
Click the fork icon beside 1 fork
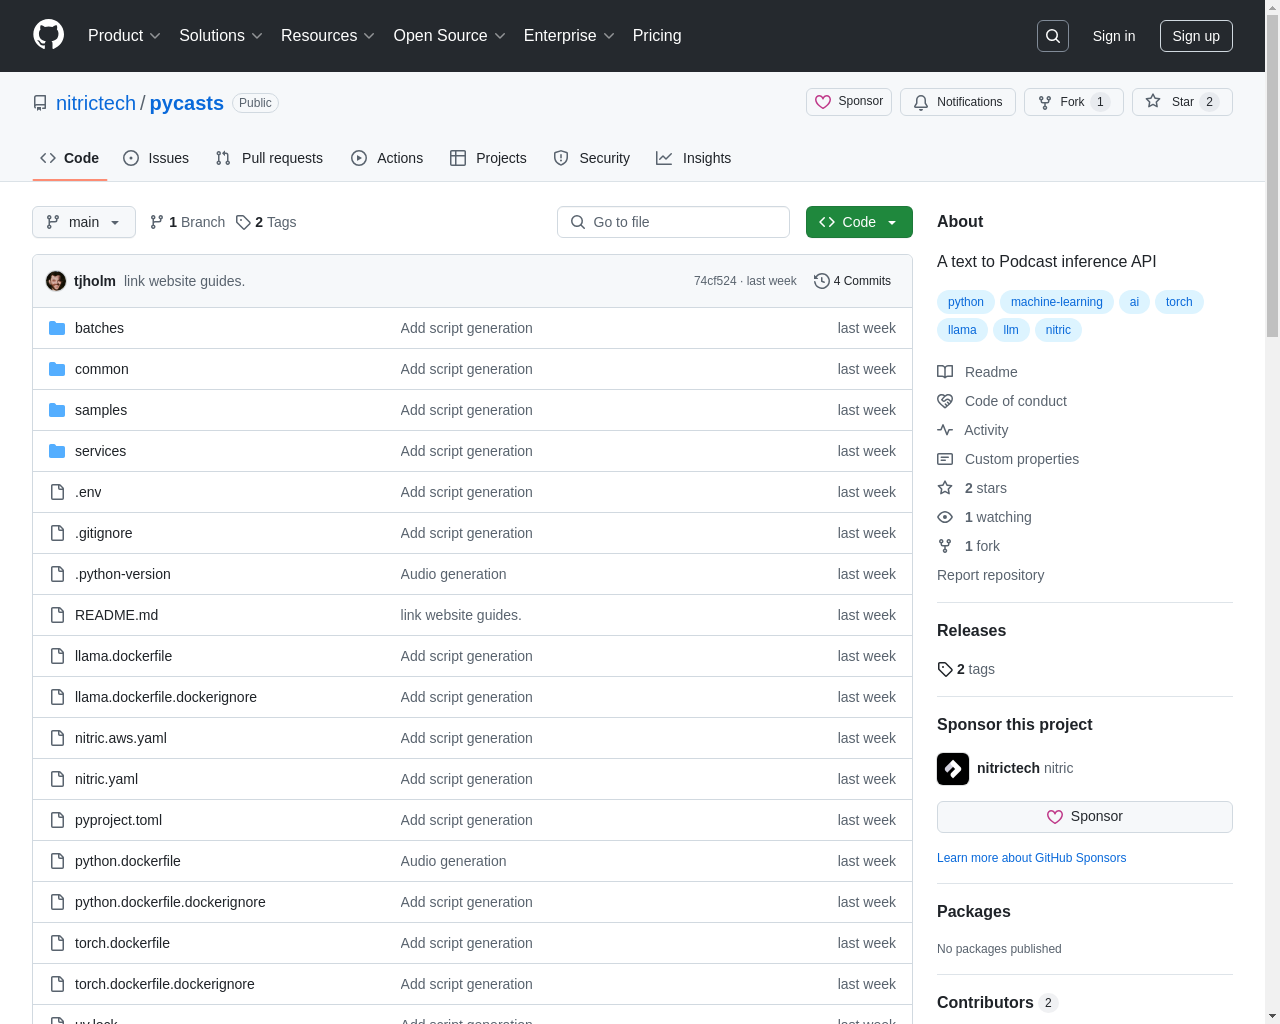tap(945, 546)
